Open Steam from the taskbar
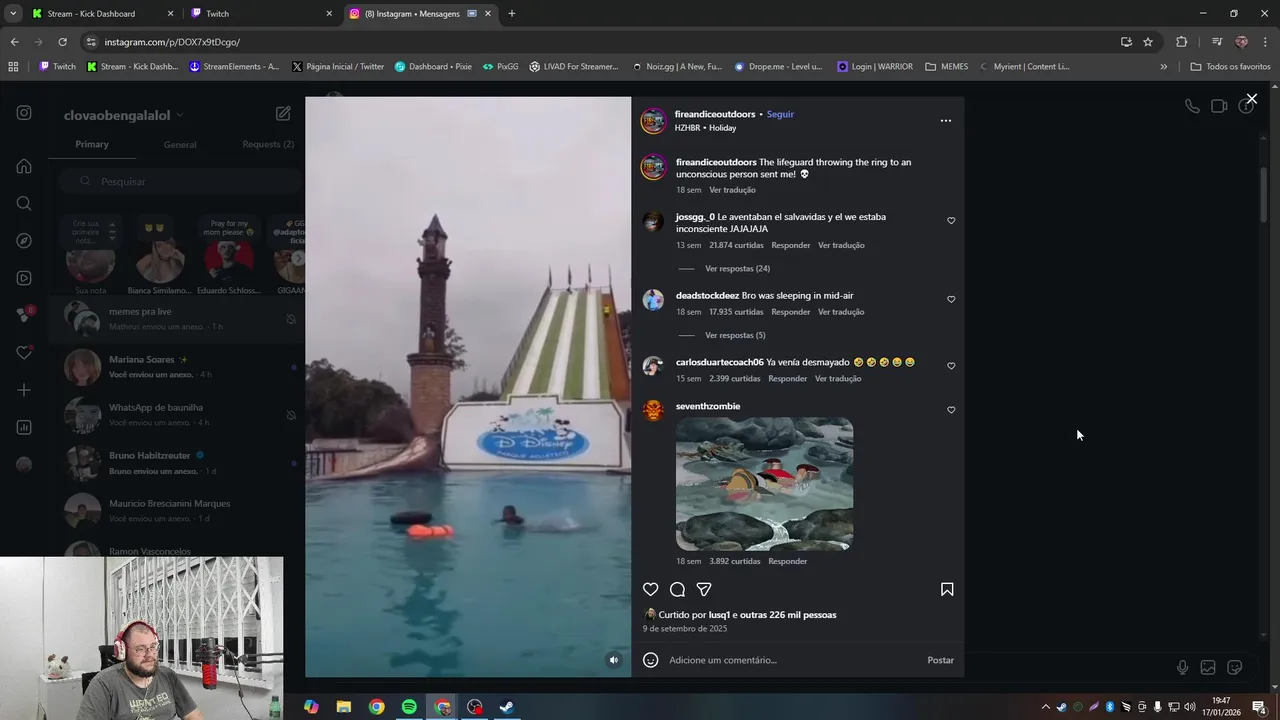This screenshot has width=1280, height=720. pyautogui.click(x=507, y=707)
